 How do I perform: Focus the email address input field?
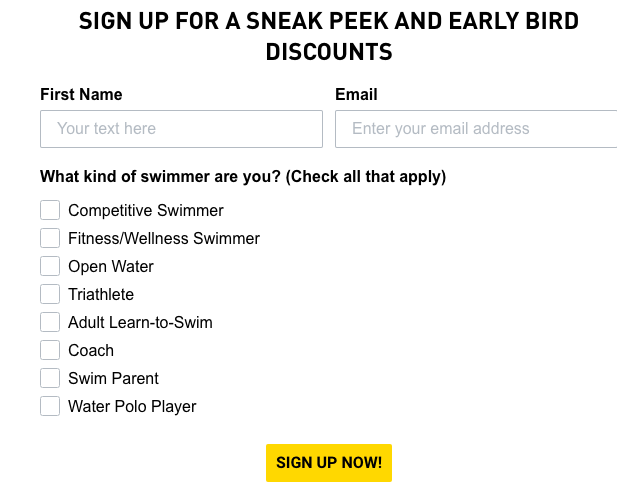click(x=476, y=129)
